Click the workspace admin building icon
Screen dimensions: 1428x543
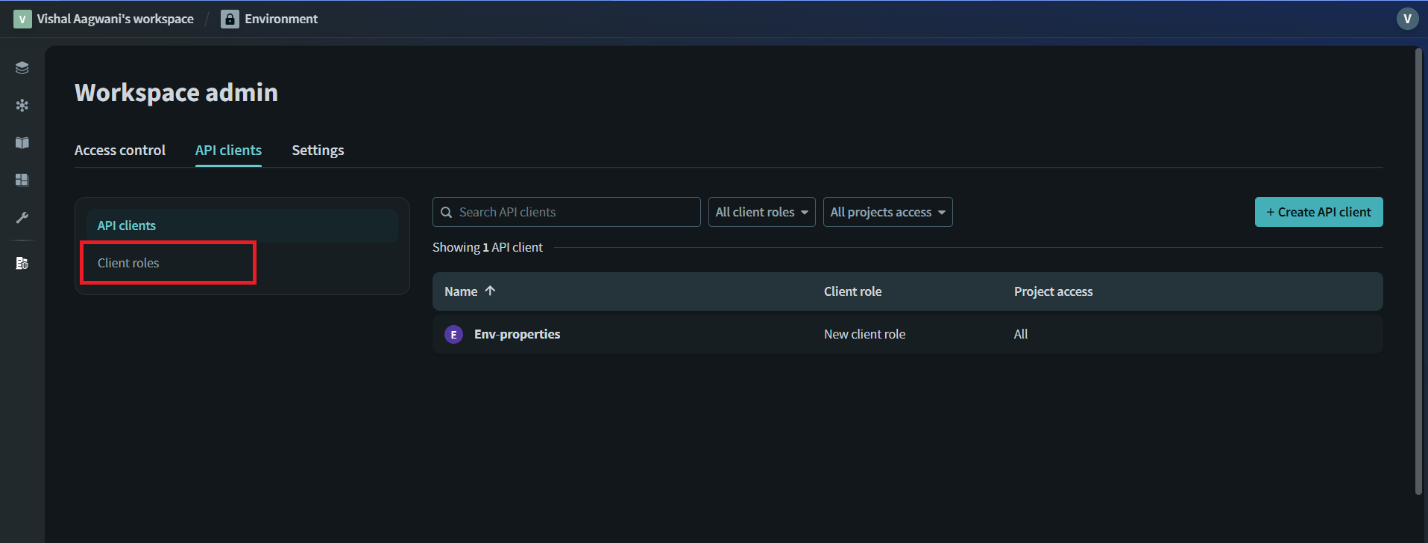pyautogui.click(x=22, y=264)
